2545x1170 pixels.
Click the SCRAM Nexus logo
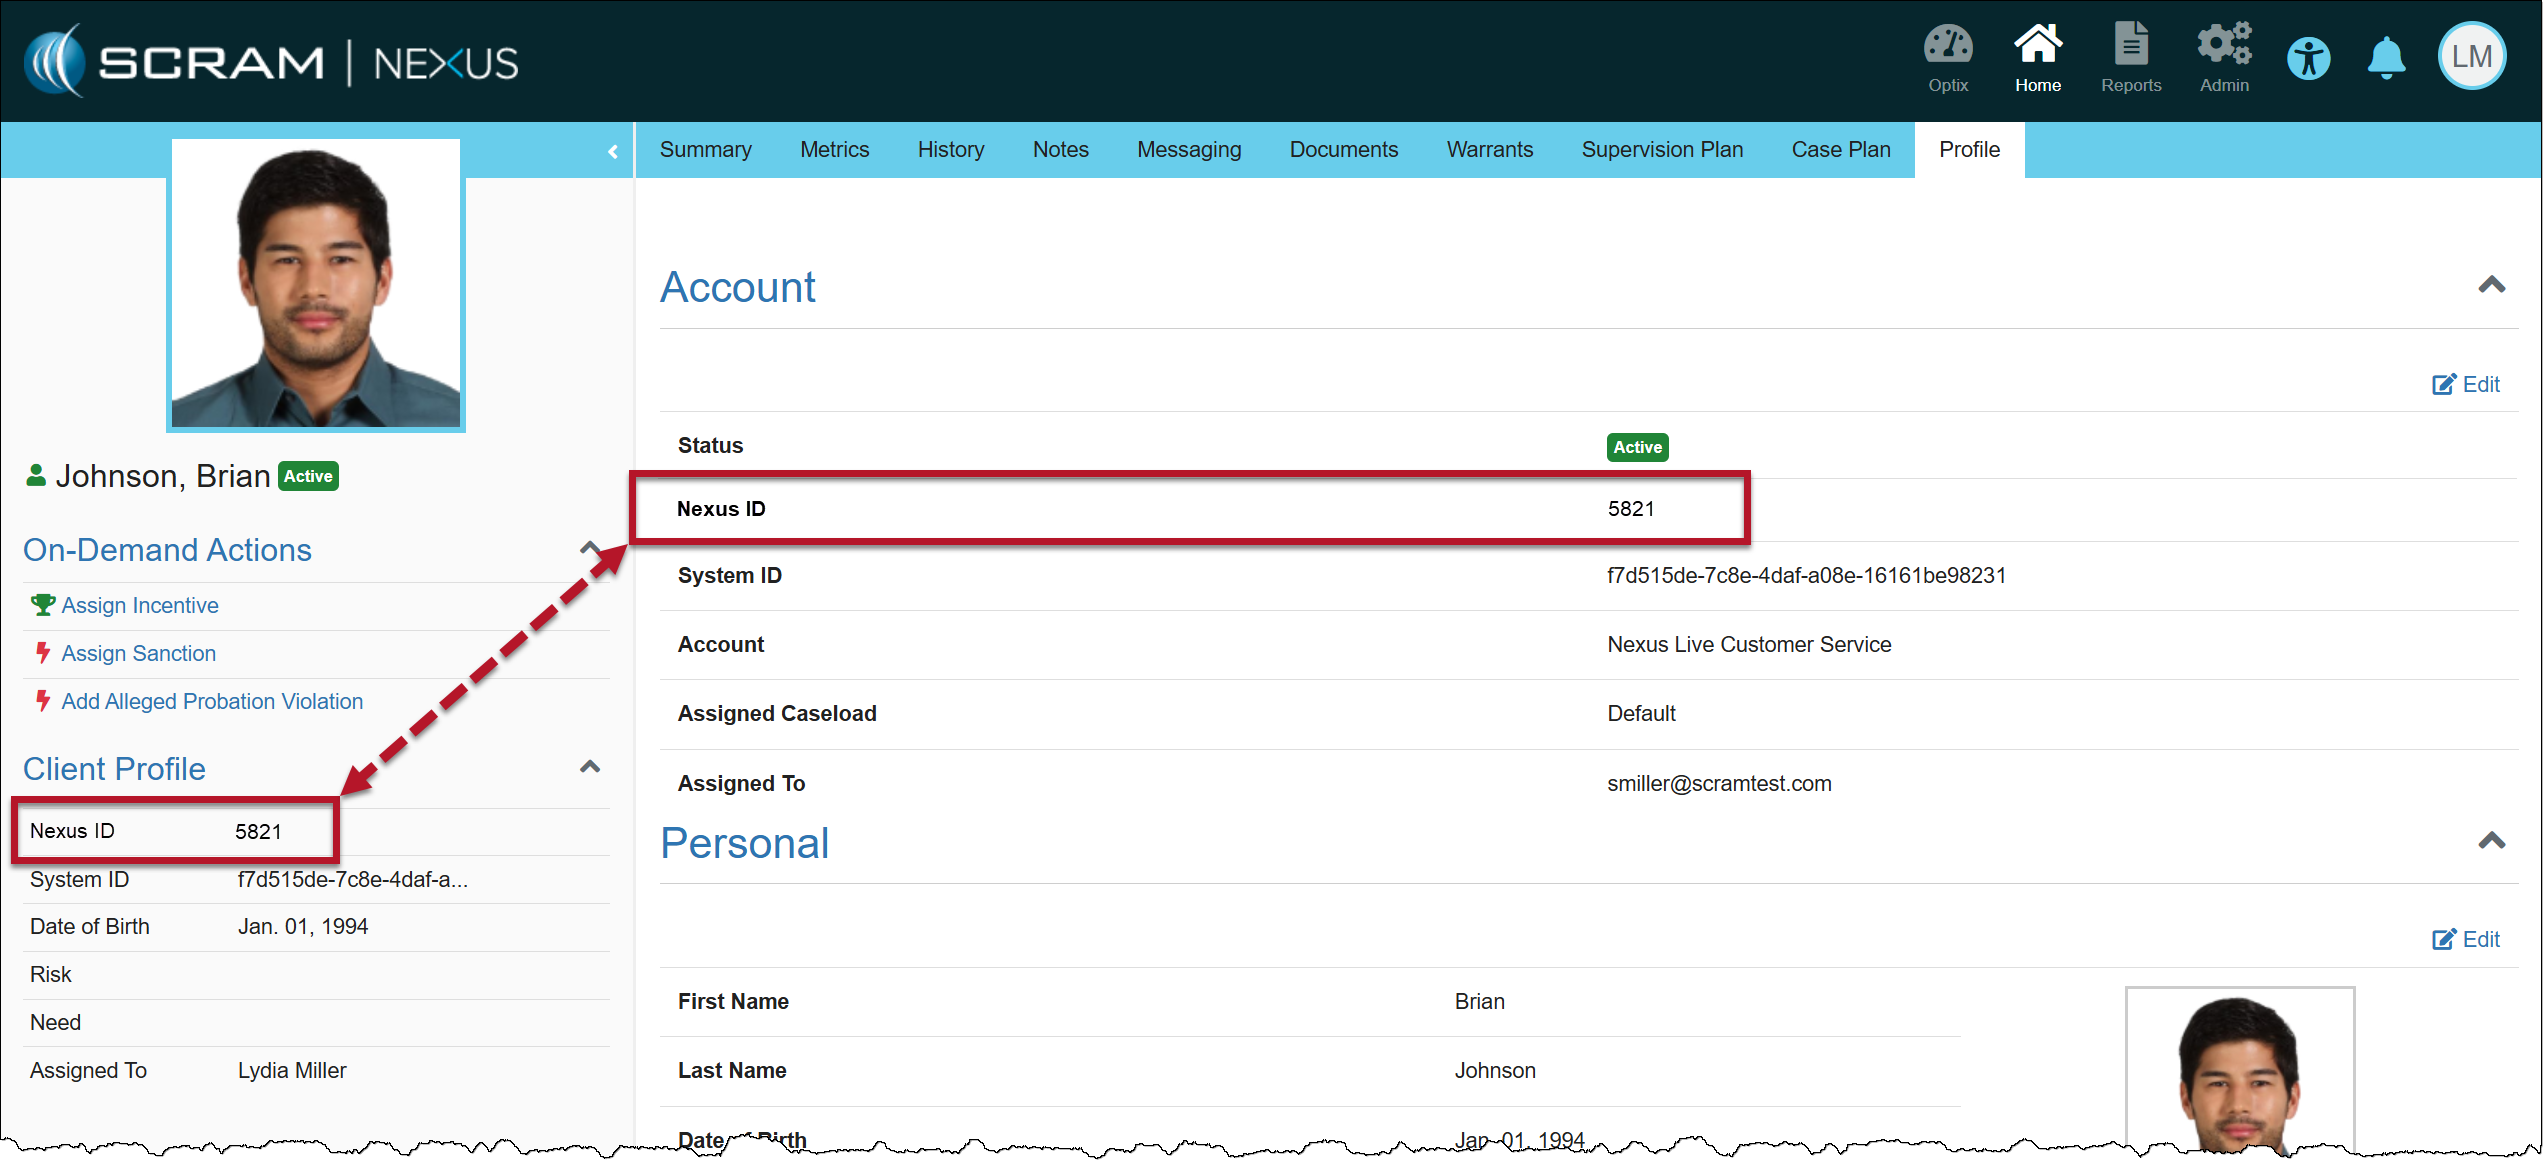[272, 62]
